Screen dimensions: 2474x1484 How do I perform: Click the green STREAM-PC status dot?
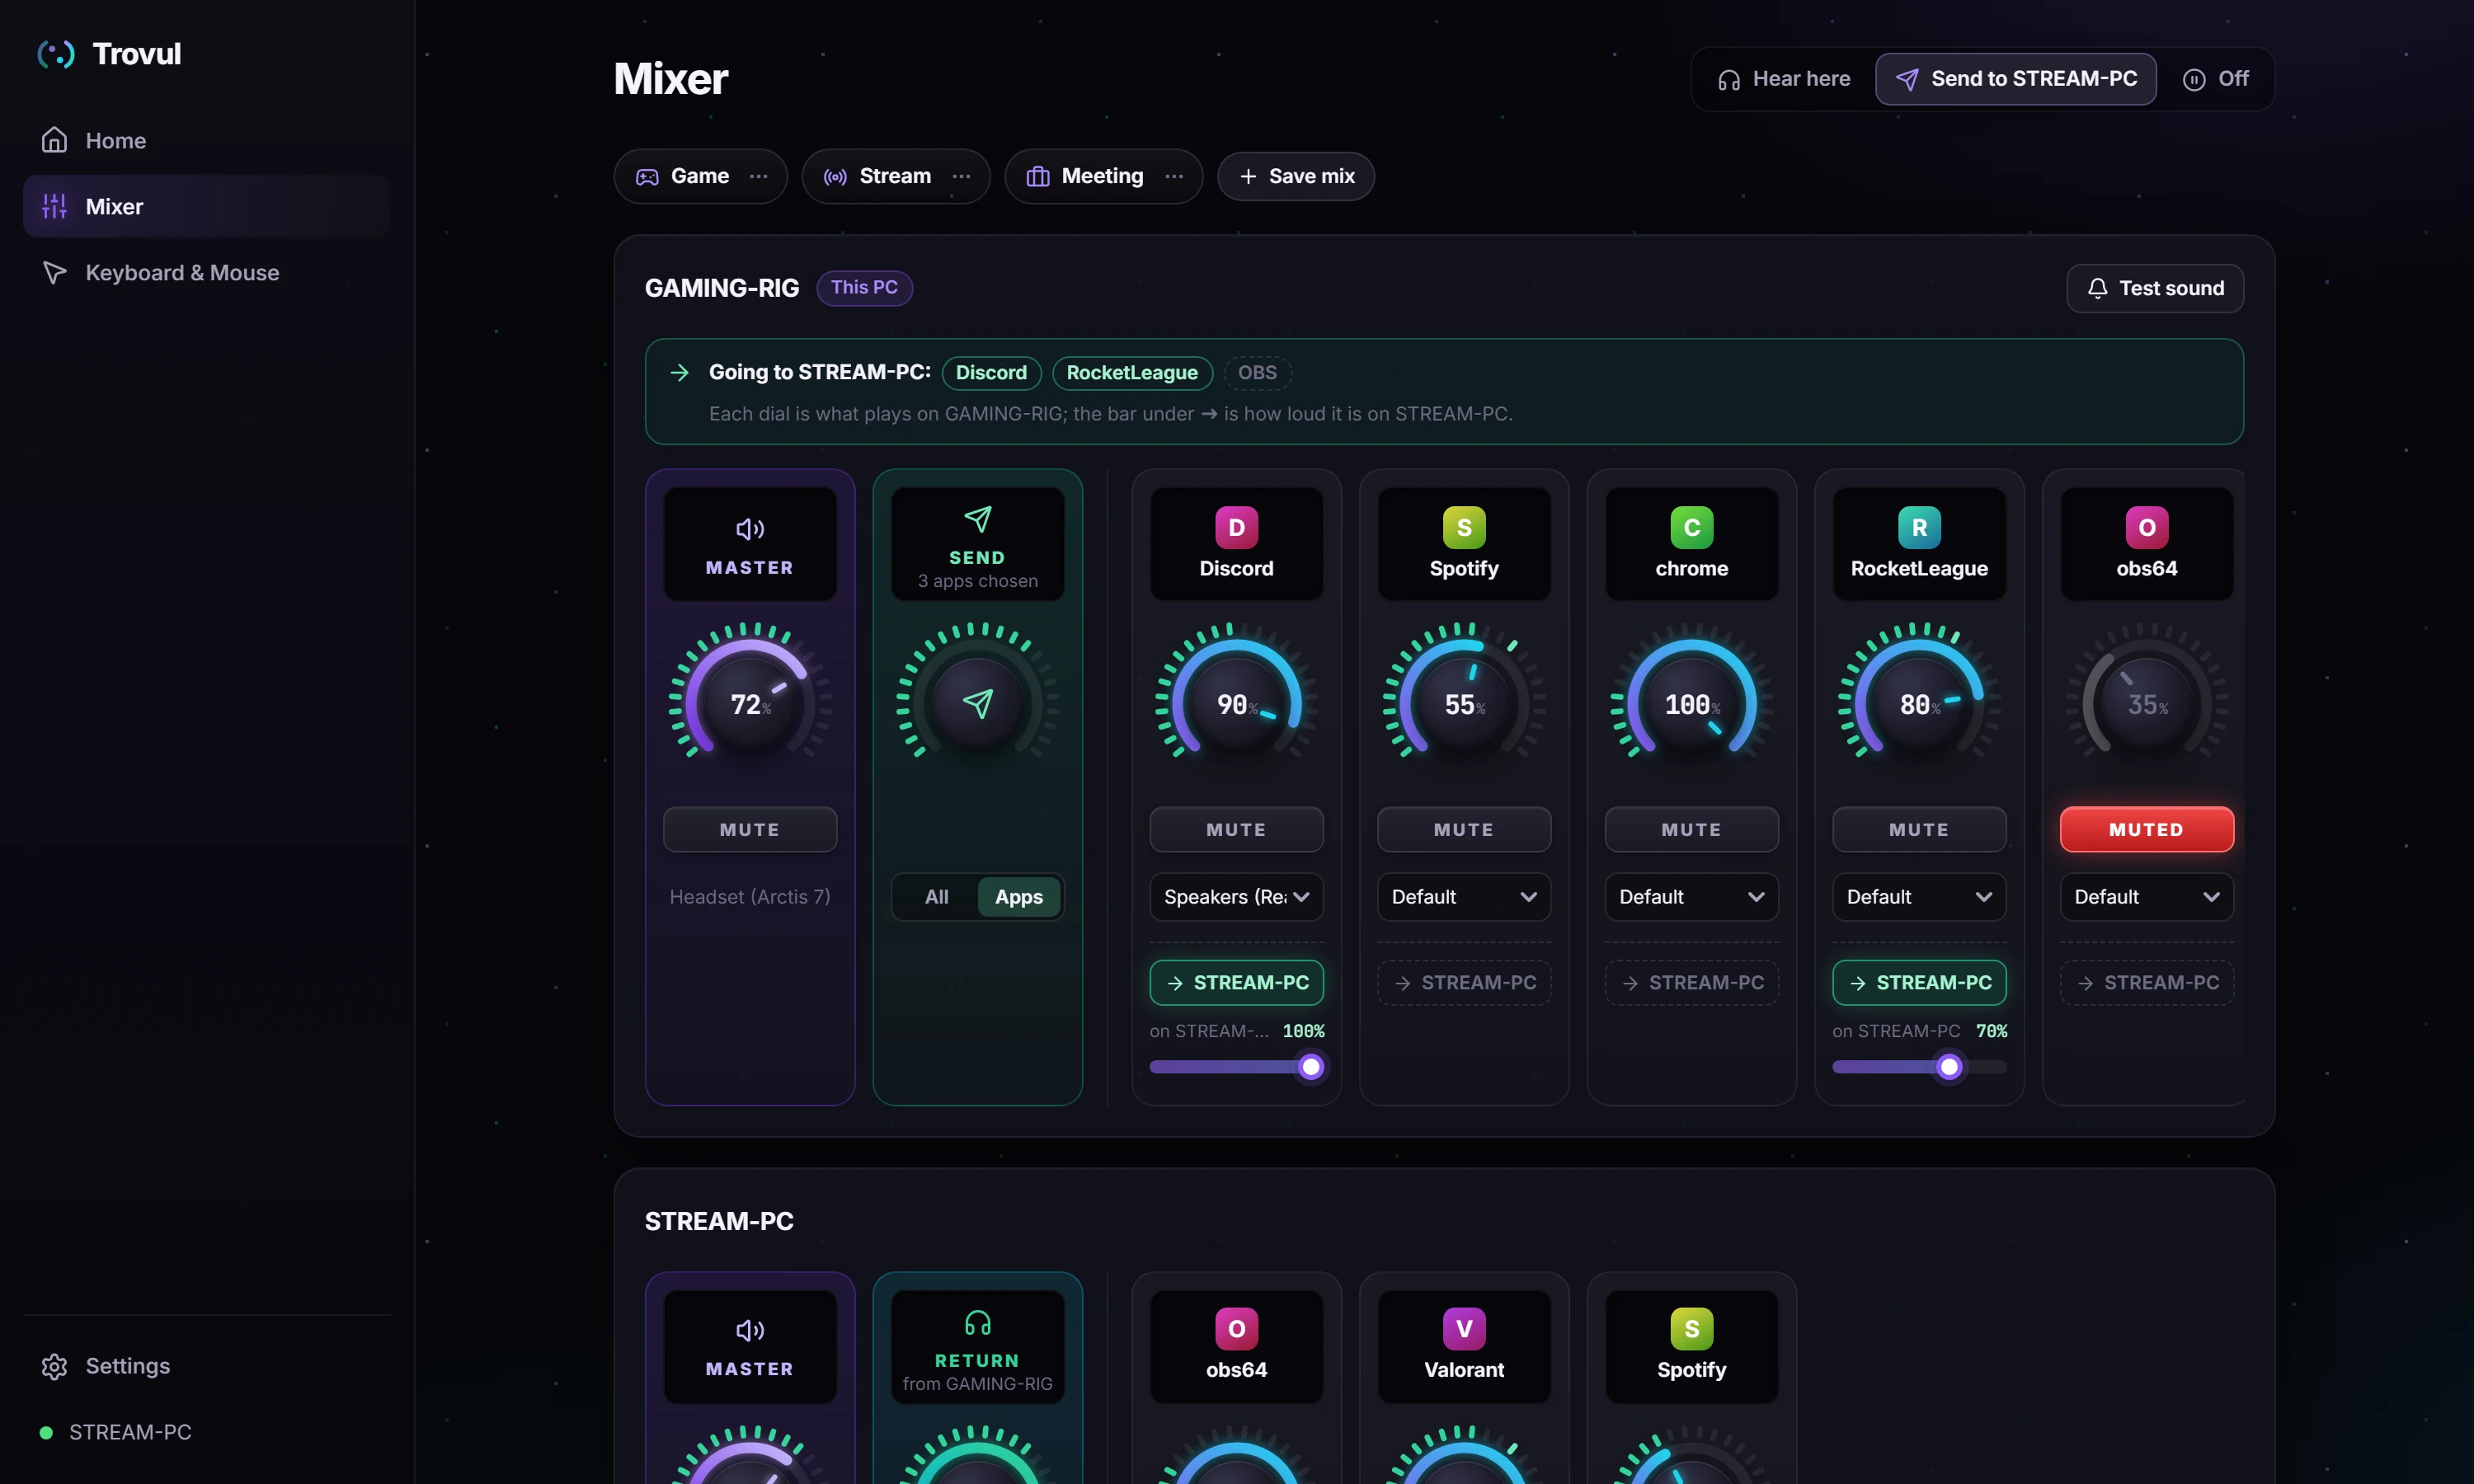46,1432
